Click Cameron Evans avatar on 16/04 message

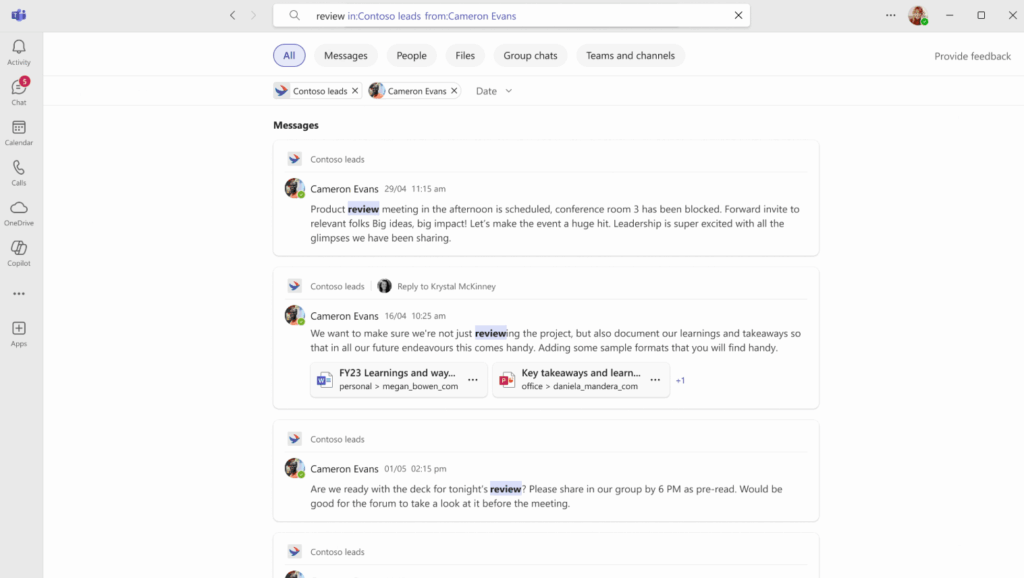coord(295,315)
